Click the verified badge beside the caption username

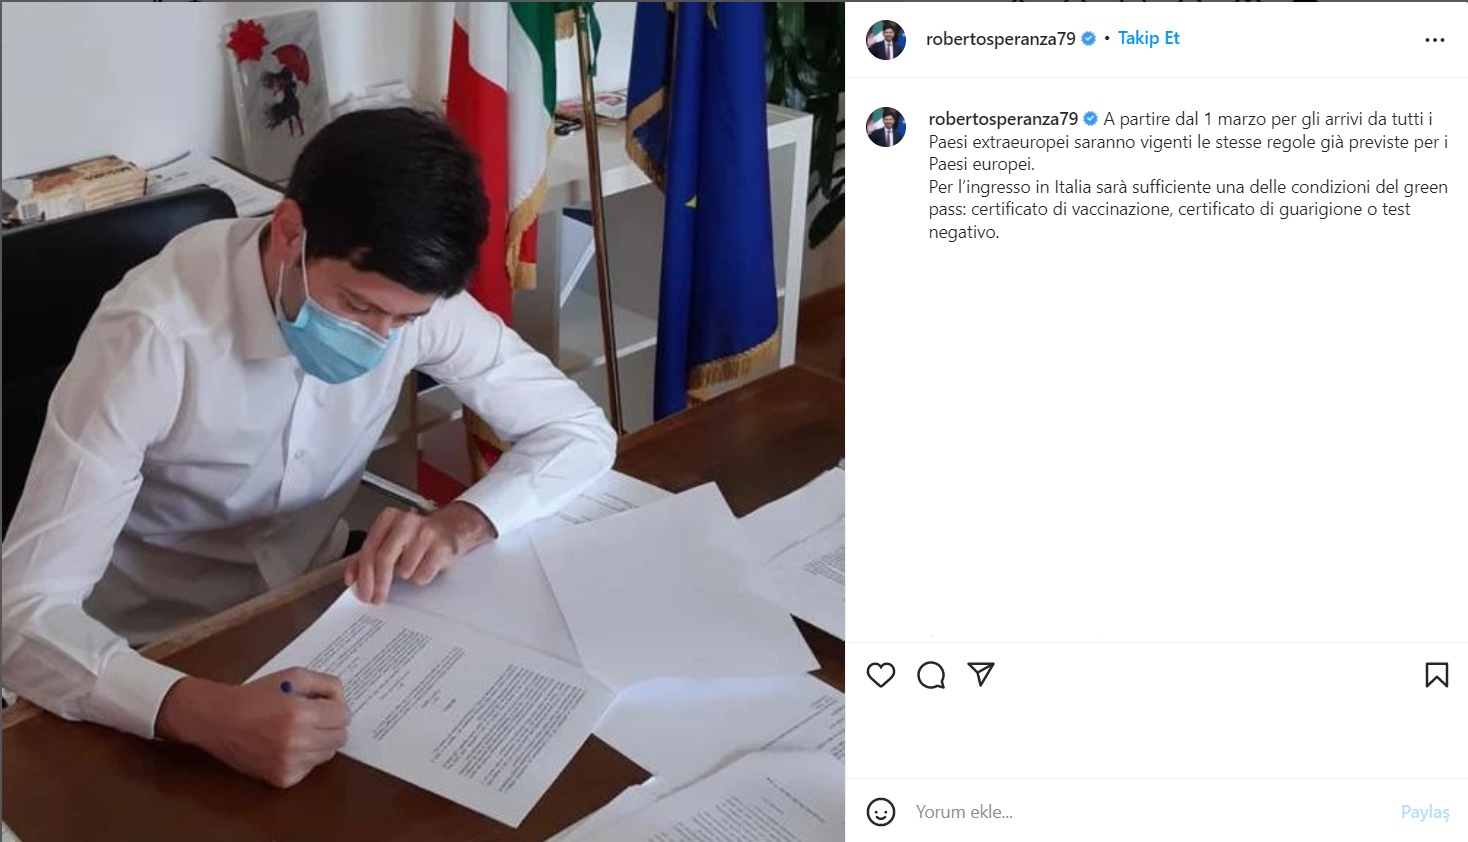[1091, 119]
